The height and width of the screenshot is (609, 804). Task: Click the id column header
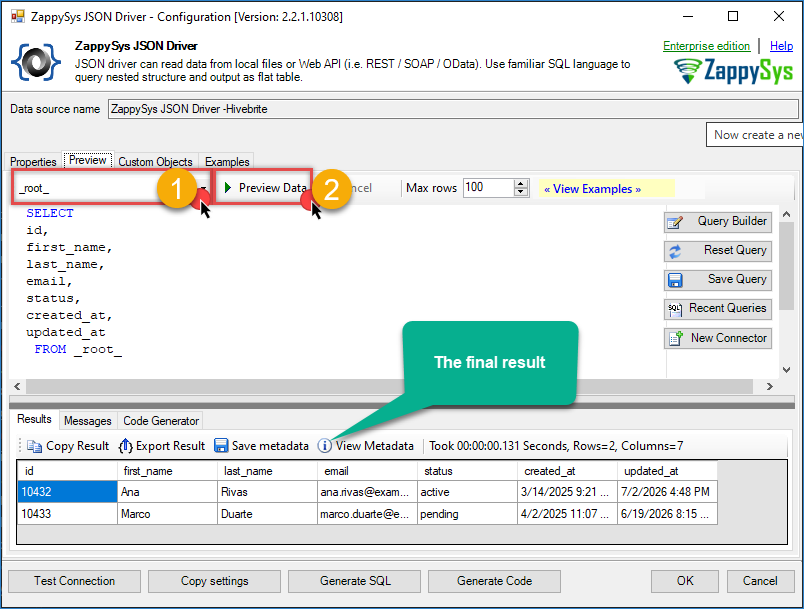(x=68, y=471)
